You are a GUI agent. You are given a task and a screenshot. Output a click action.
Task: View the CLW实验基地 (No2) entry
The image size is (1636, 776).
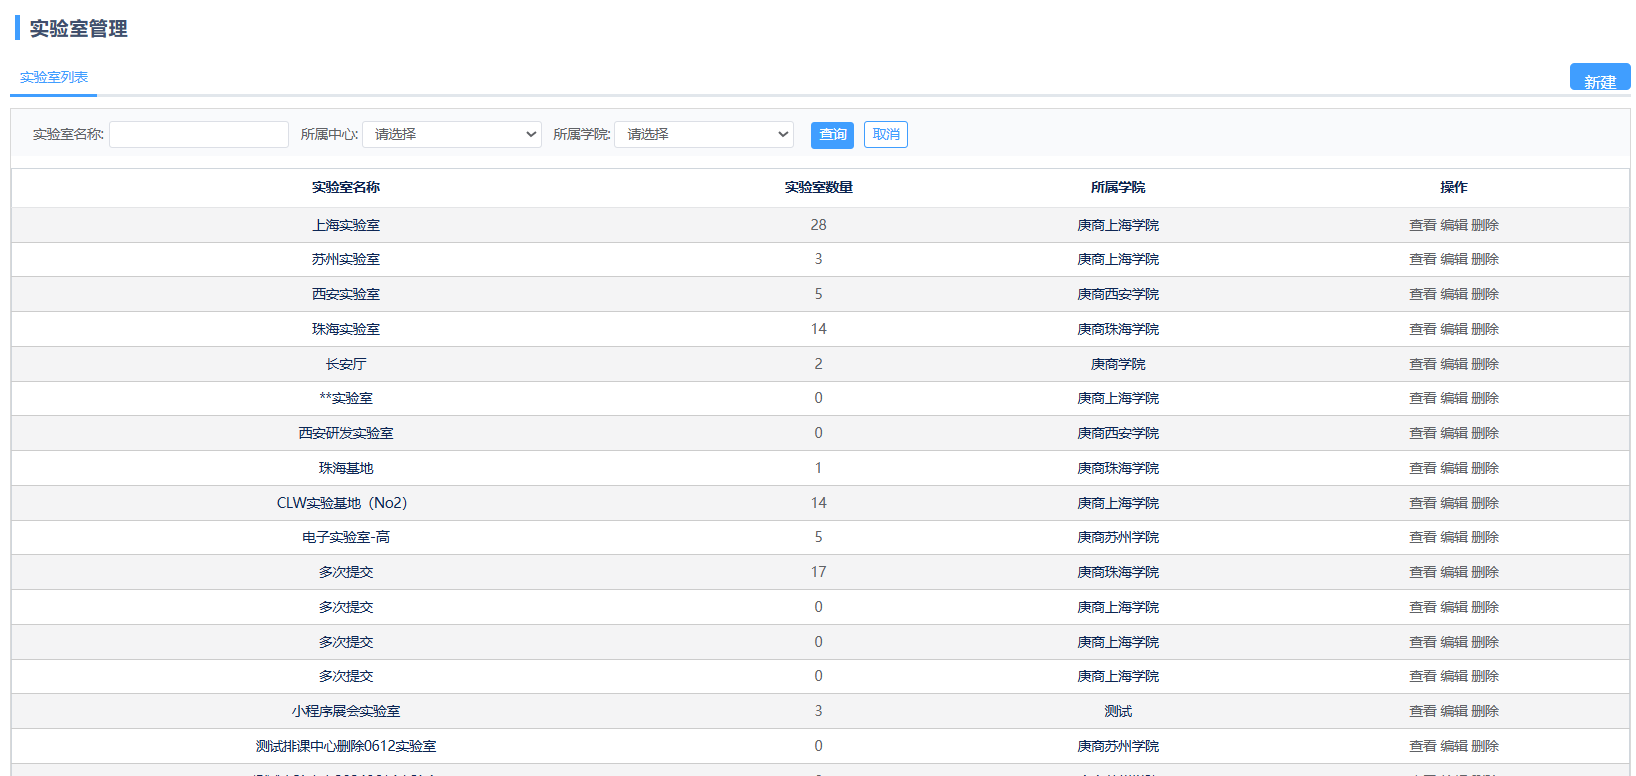tap(1422, 503)
